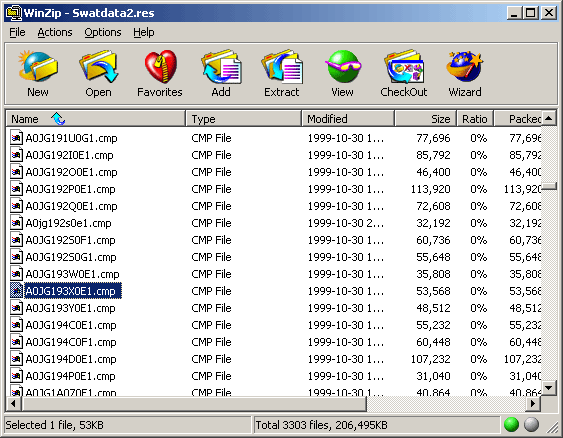
Task: Click the horizontal scrollbar left arrow
Action: click(14, 403)
